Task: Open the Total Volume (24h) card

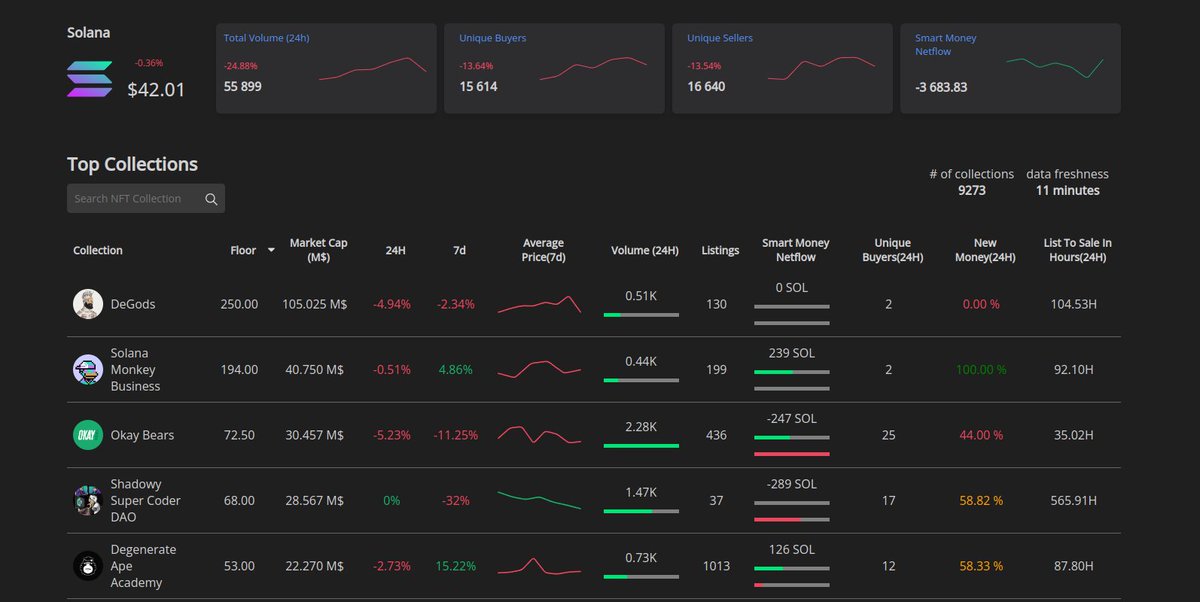Action: click(326, 68)
